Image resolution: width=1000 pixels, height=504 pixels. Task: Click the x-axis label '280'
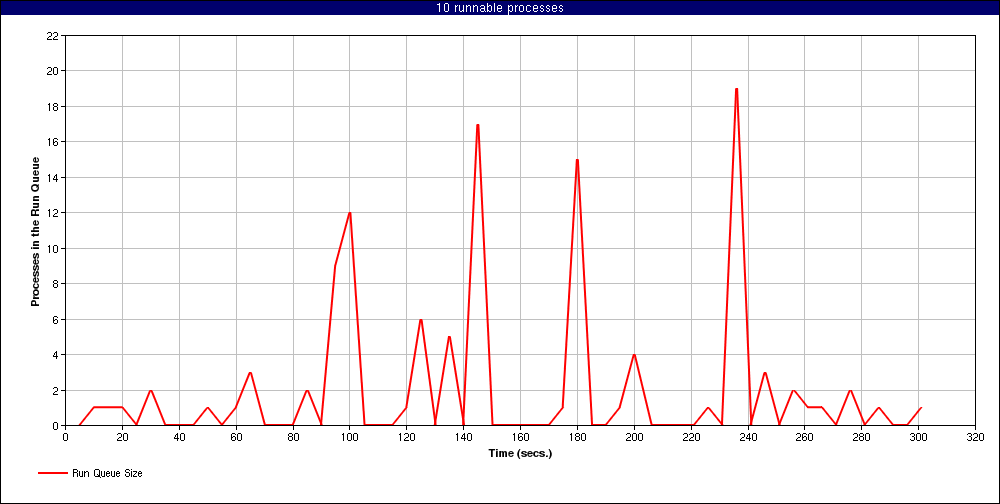click(862, 437)
